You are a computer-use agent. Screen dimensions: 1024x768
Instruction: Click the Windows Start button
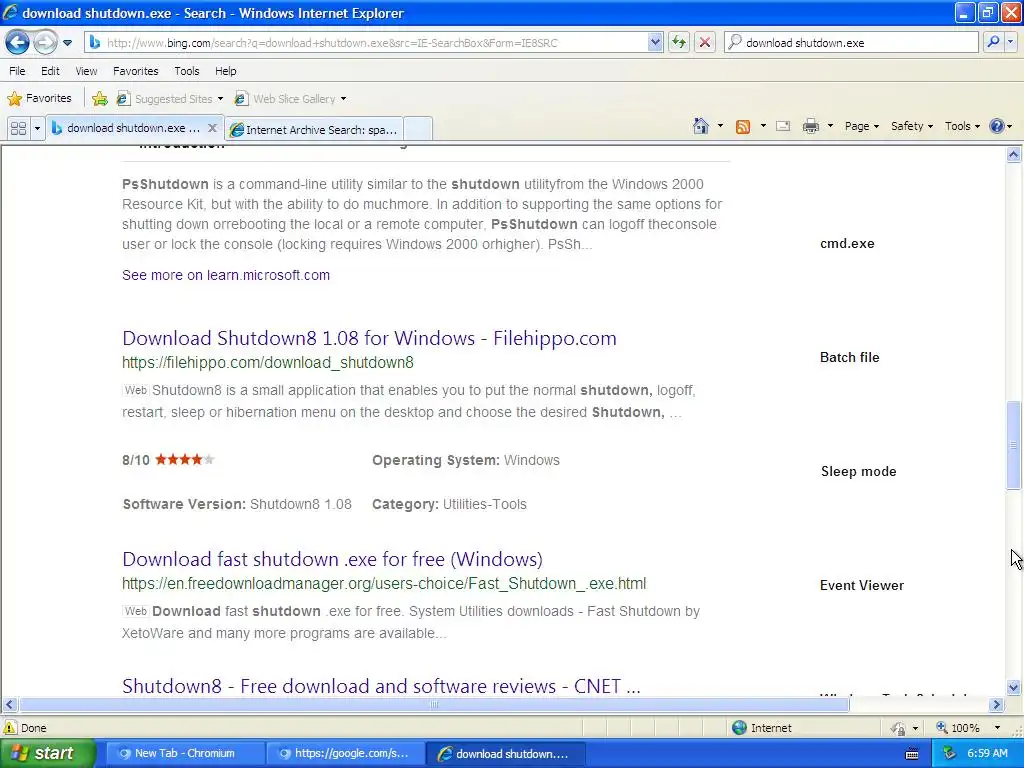click(x=46, y=754)
